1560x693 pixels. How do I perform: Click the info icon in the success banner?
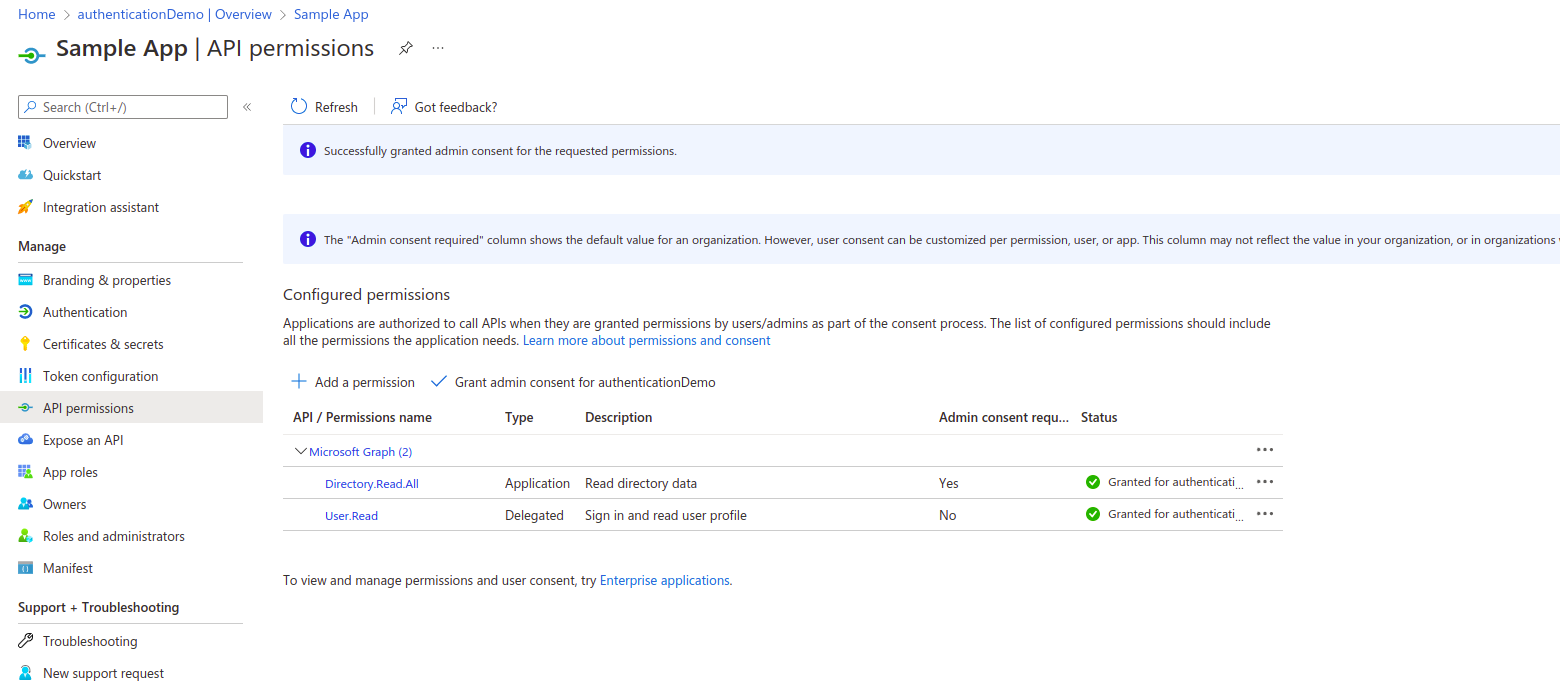point(308,151)
